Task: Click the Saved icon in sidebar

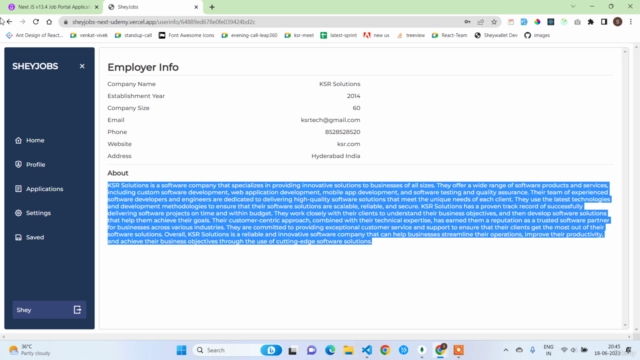Action: pyautogui.click(x=18, y=237)
